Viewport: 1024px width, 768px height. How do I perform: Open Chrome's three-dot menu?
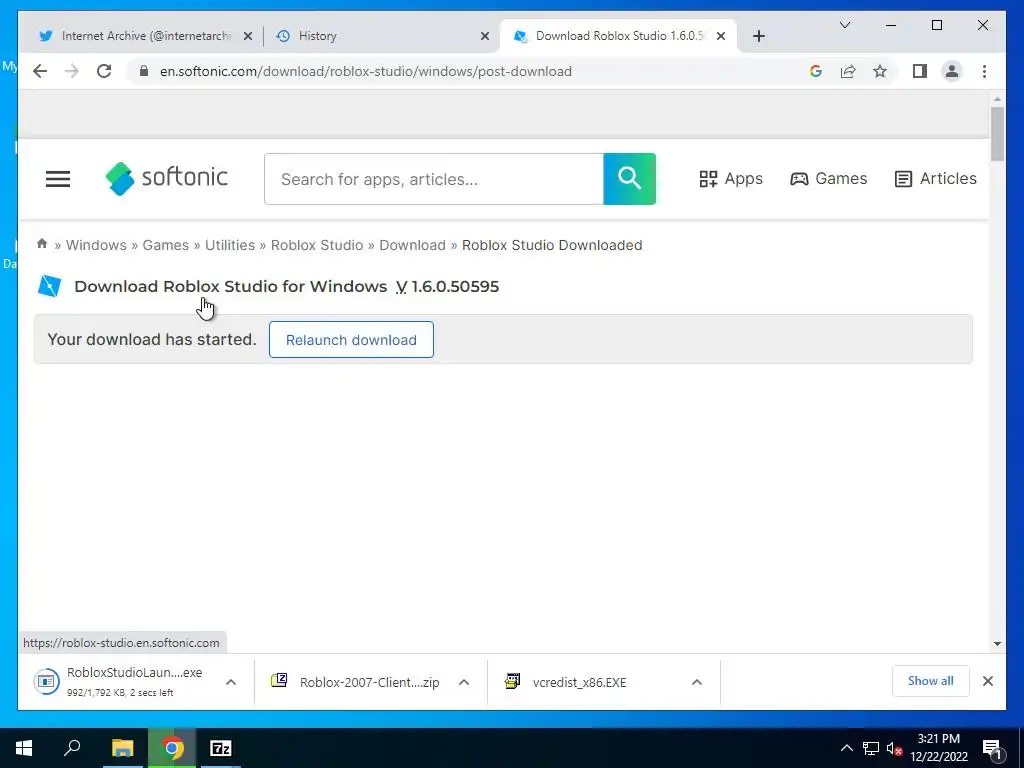click(x=984, y=71)
